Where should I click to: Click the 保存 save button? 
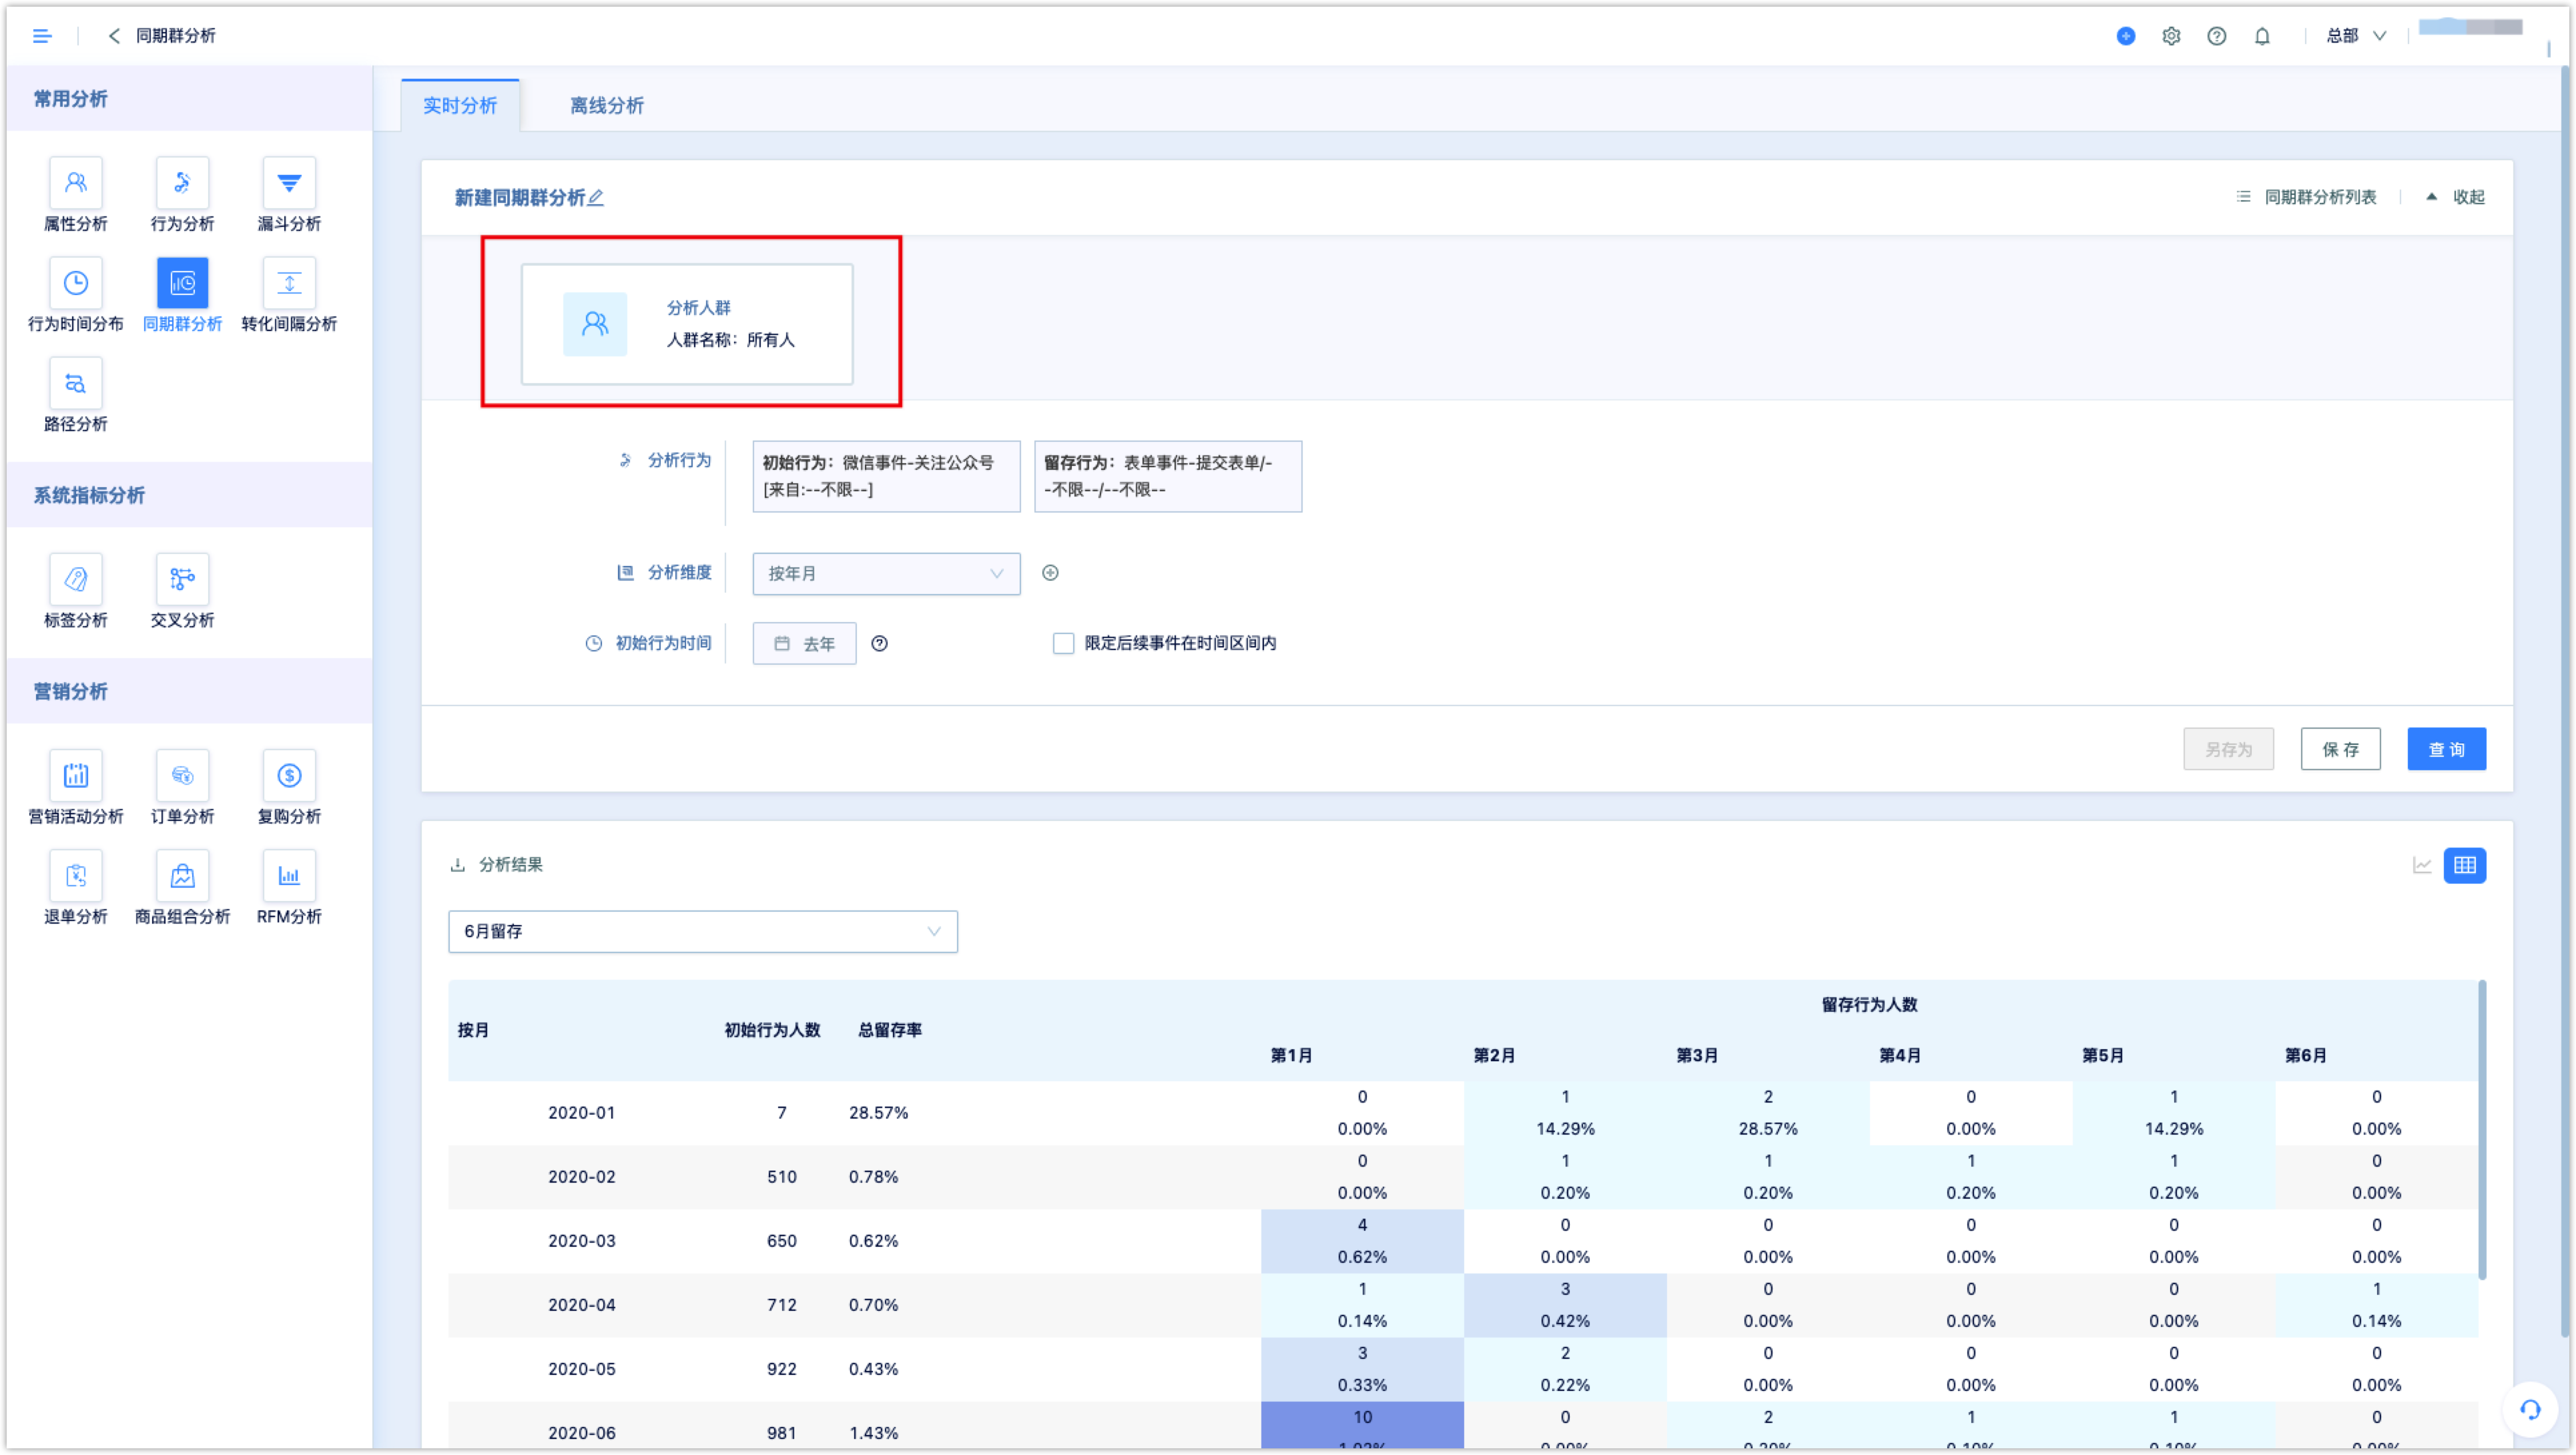2340,749
